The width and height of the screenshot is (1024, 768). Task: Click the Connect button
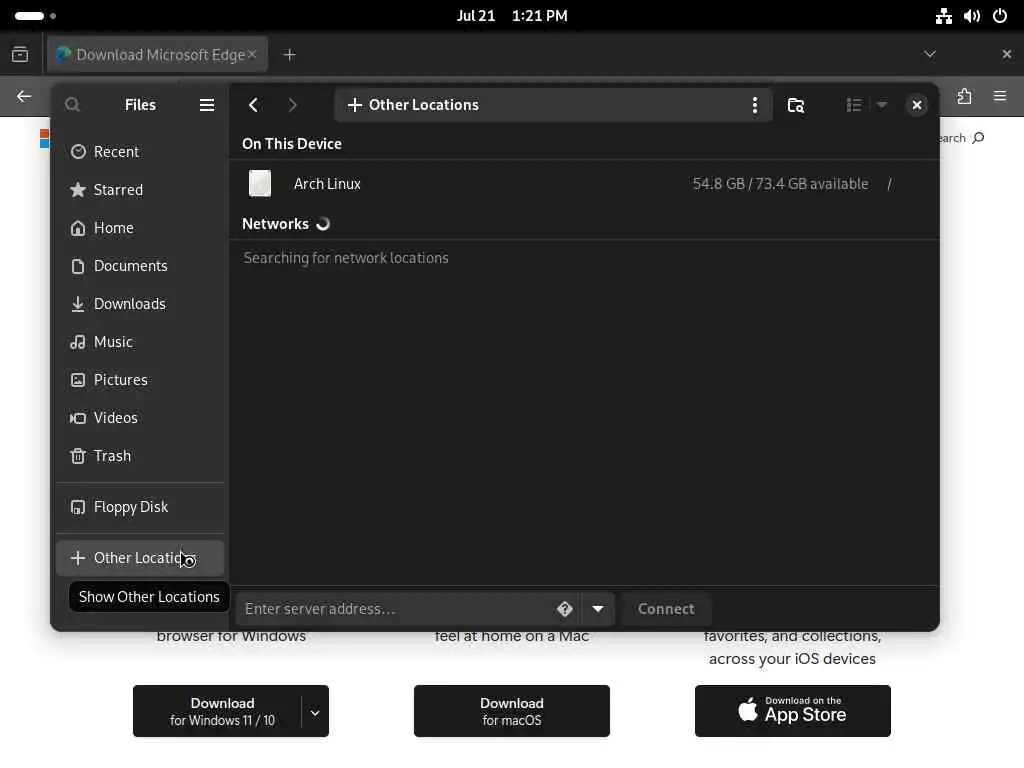pyautogui.click(x=666, y=609)
